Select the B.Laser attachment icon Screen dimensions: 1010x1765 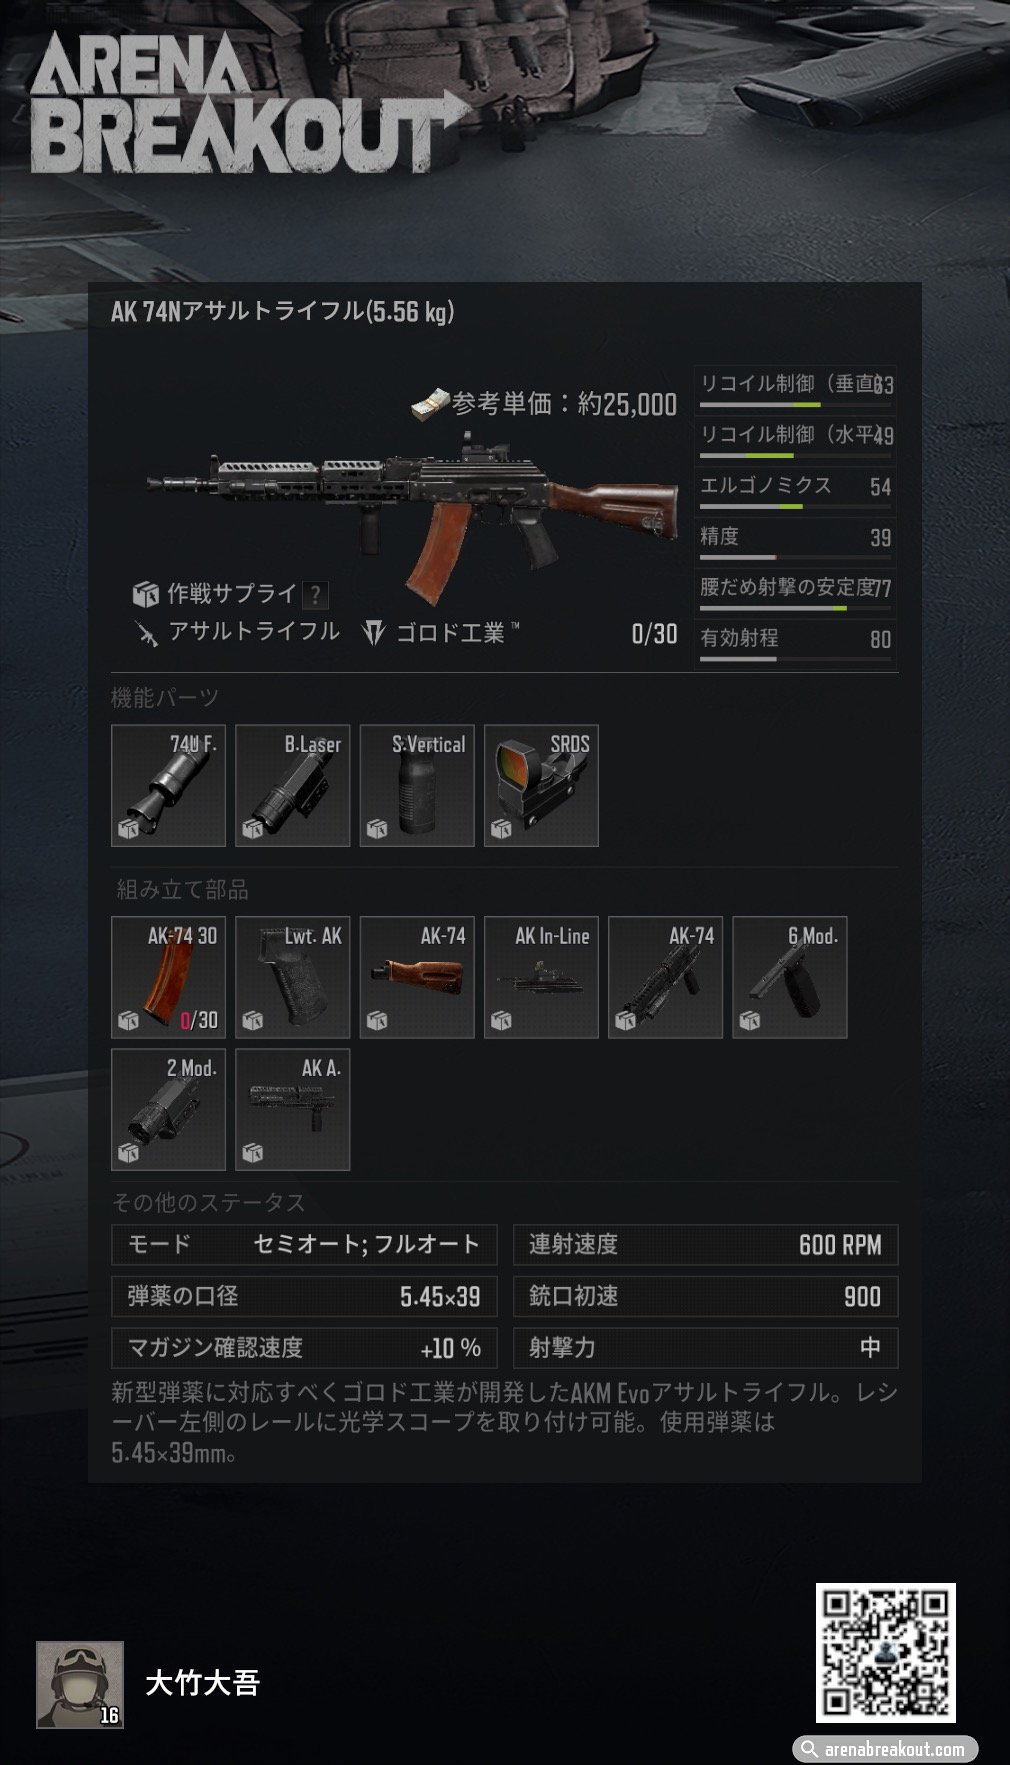(x=292, y=785)
